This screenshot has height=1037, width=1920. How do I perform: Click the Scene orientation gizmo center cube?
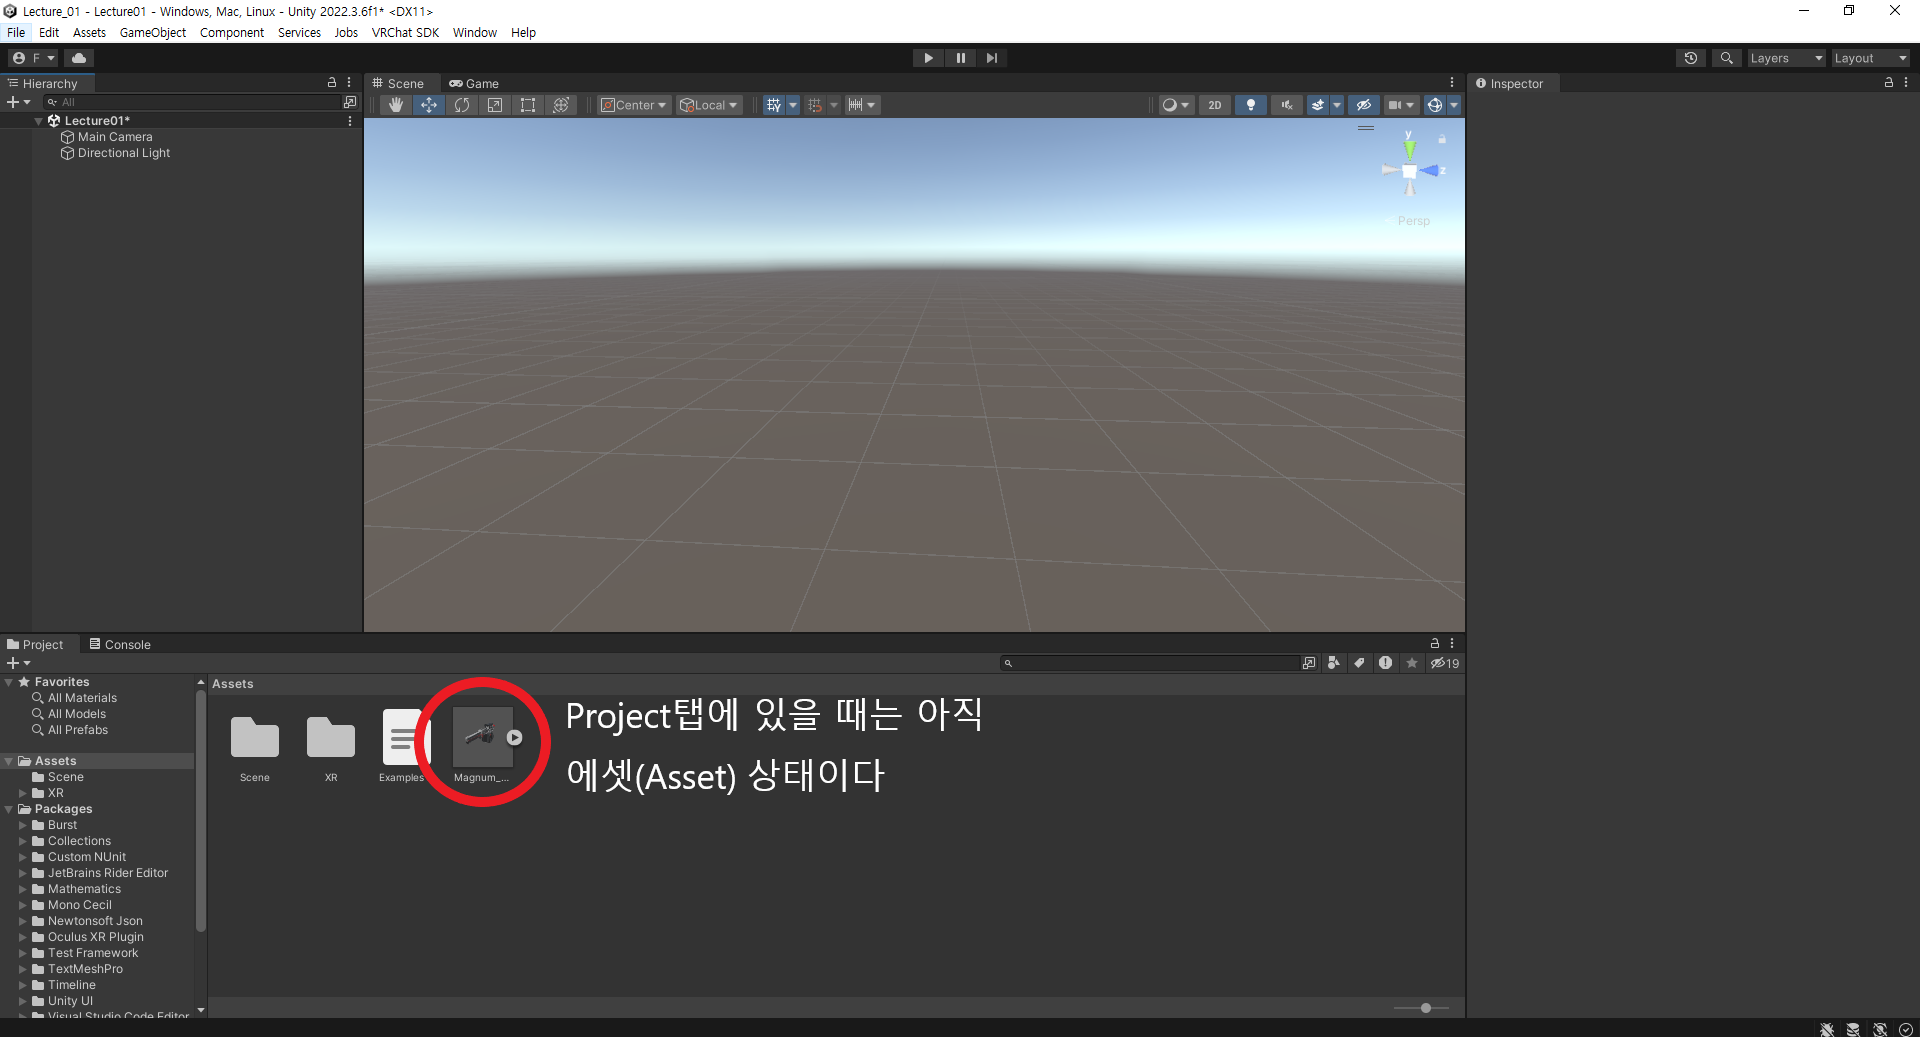pyautogui.click(x=1410, y=172)
